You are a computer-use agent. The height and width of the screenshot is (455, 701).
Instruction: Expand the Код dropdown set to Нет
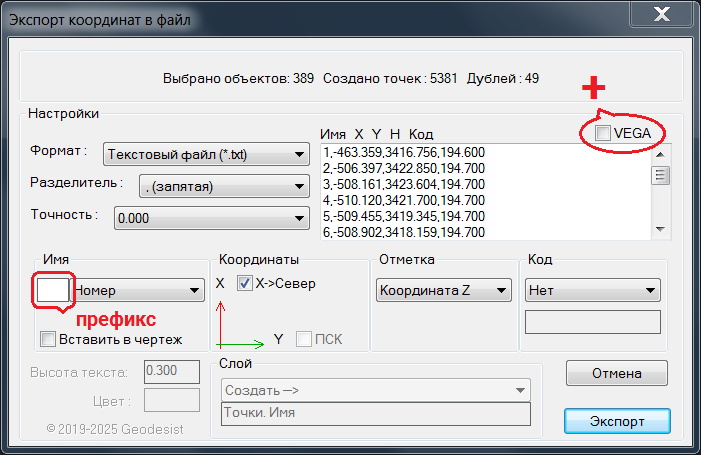pos(592,291)
